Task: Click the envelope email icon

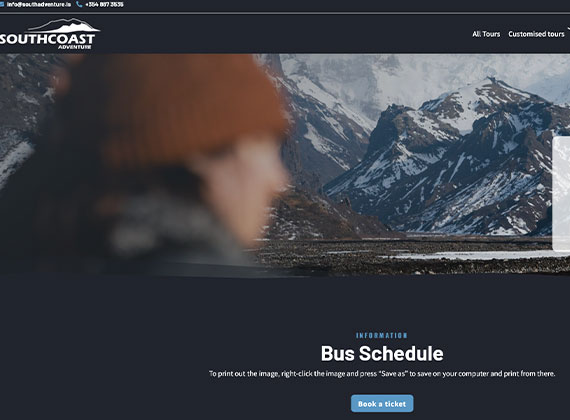Action: point(1,4)
